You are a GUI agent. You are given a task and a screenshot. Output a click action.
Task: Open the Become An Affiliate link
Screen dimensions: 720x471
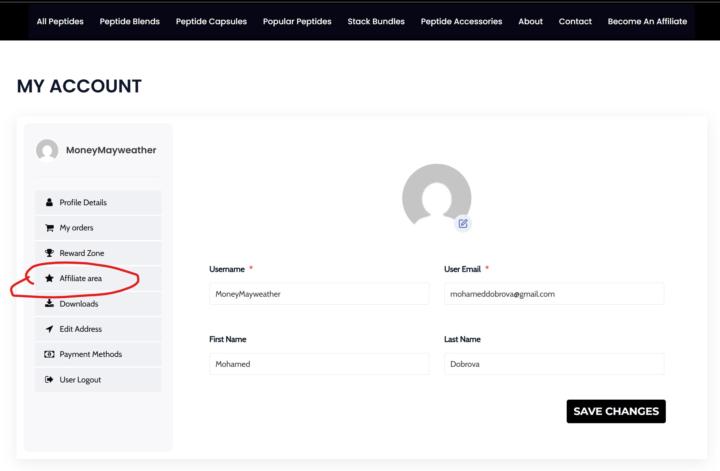point(647,22)
